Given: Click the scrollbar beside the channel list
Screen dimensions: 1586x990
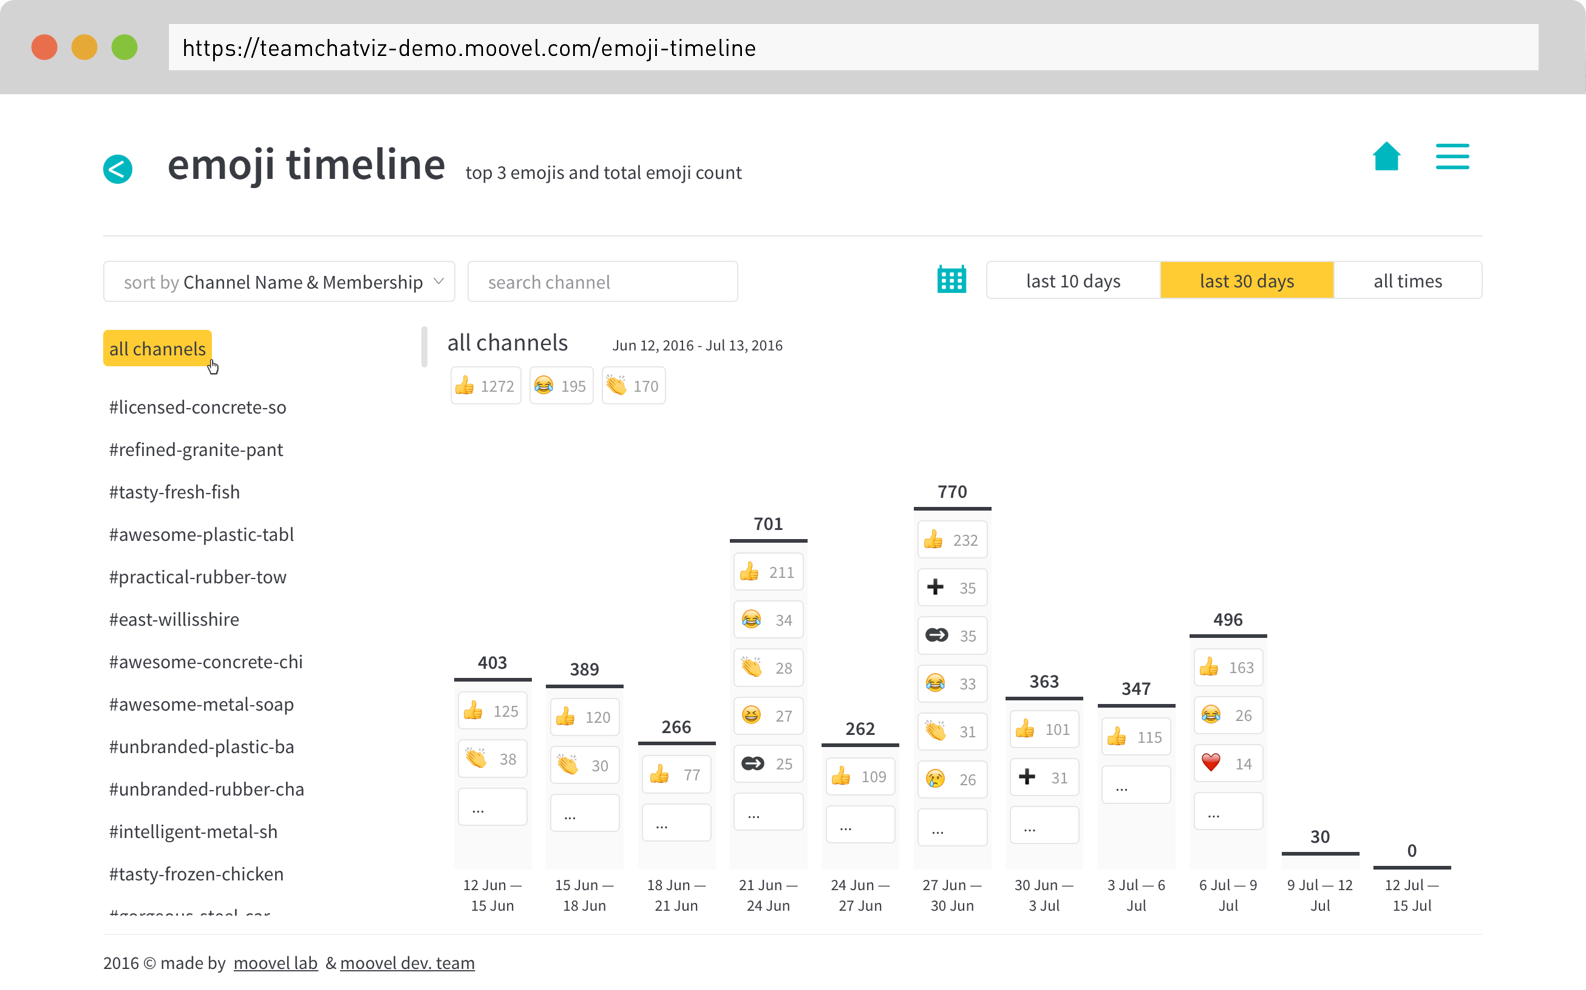Looking at the screenshot, I should point(424,345).
